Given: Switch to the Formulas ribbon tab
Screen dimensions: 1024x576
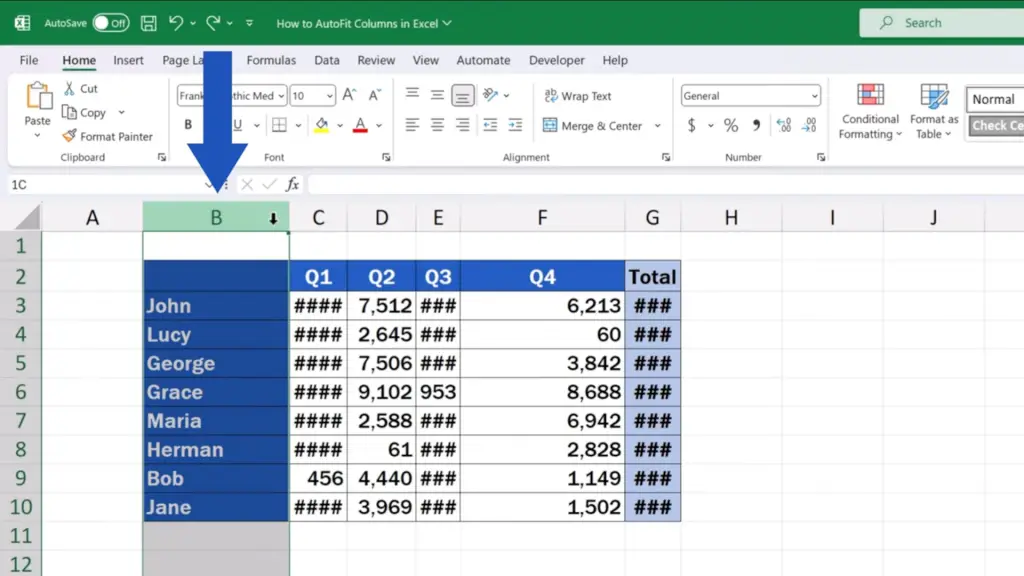Looking at the screenshot, I should pos(271,60).
